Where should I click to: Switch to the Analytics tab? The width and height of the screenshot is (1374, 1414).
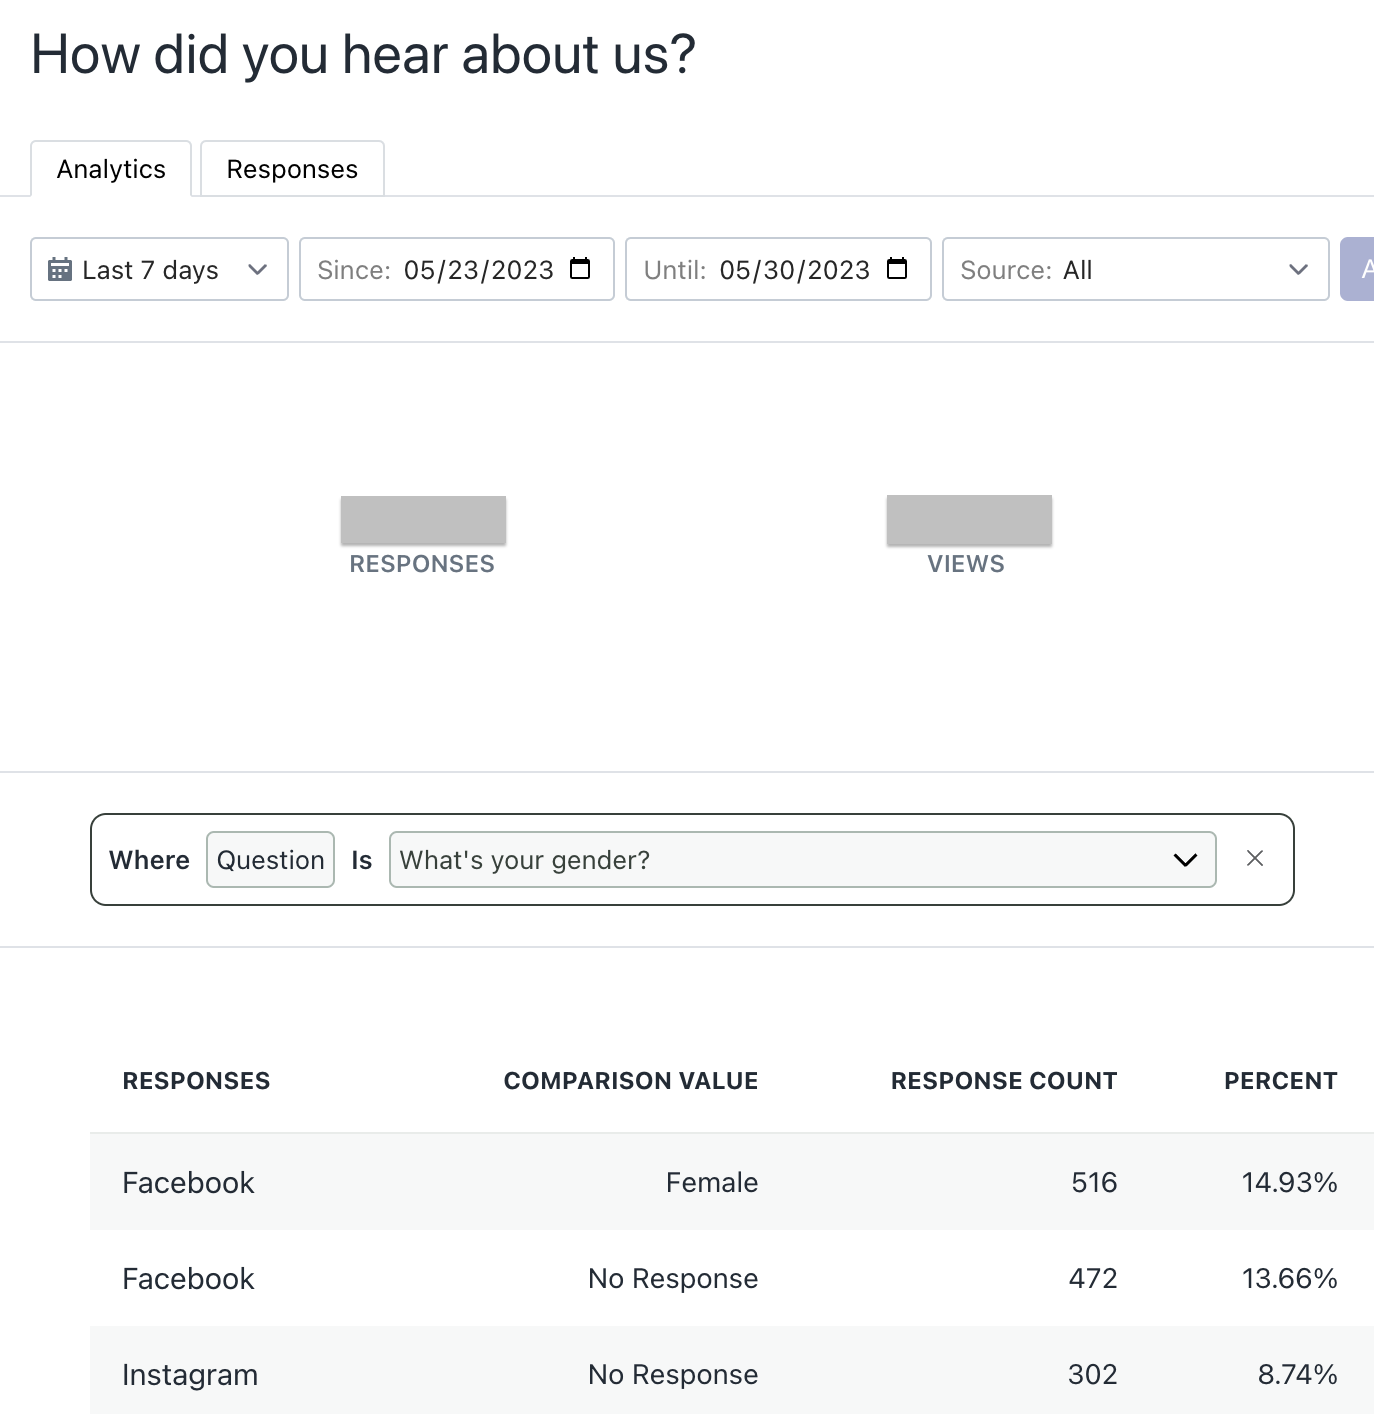pos(111,169)
